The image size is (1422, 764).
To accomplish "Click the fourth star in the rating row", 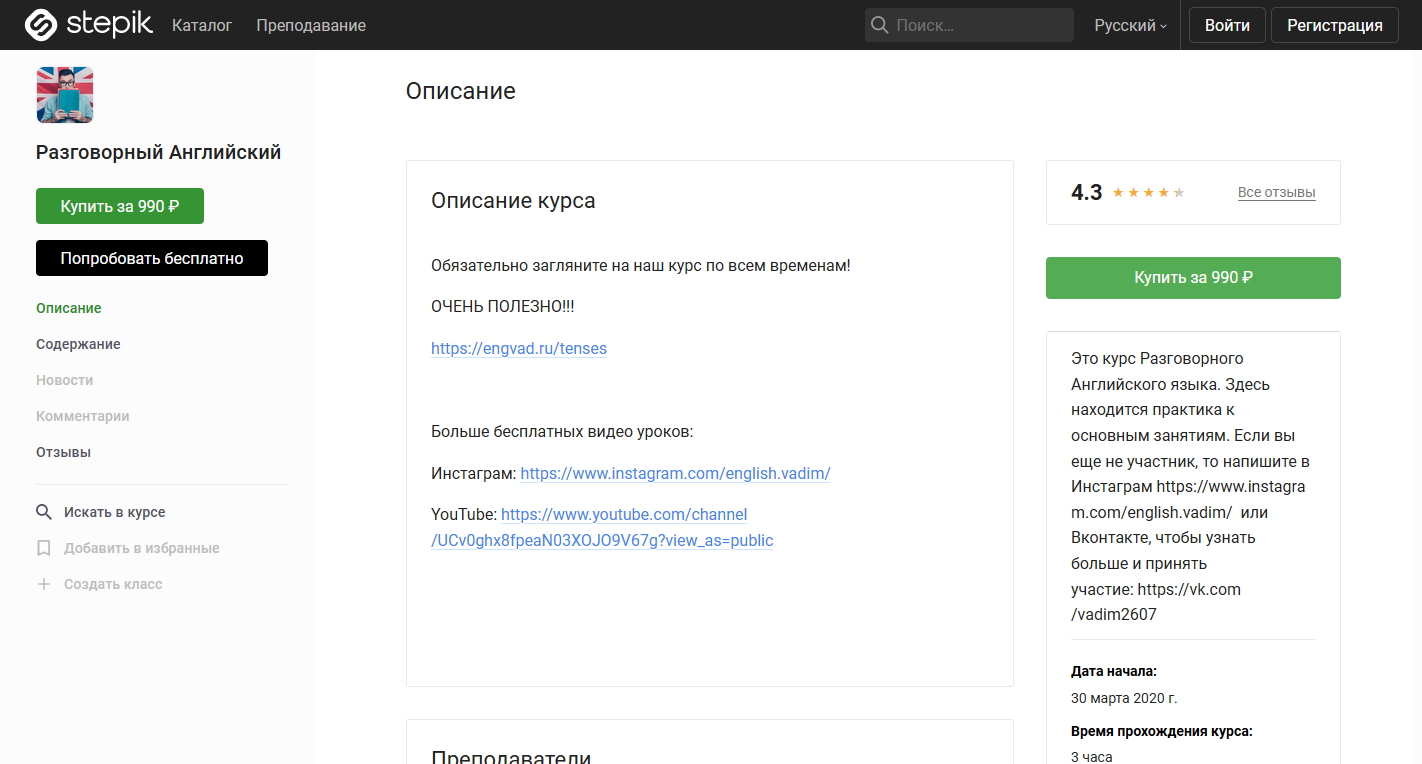I will [x=1164, y=192].
